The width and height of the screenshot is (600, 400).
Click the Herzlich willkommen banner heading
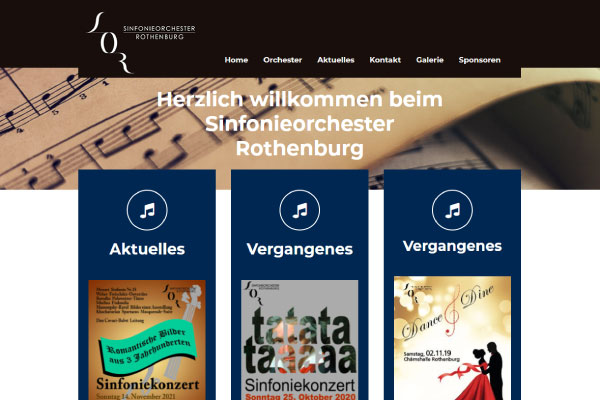[300, 124]
